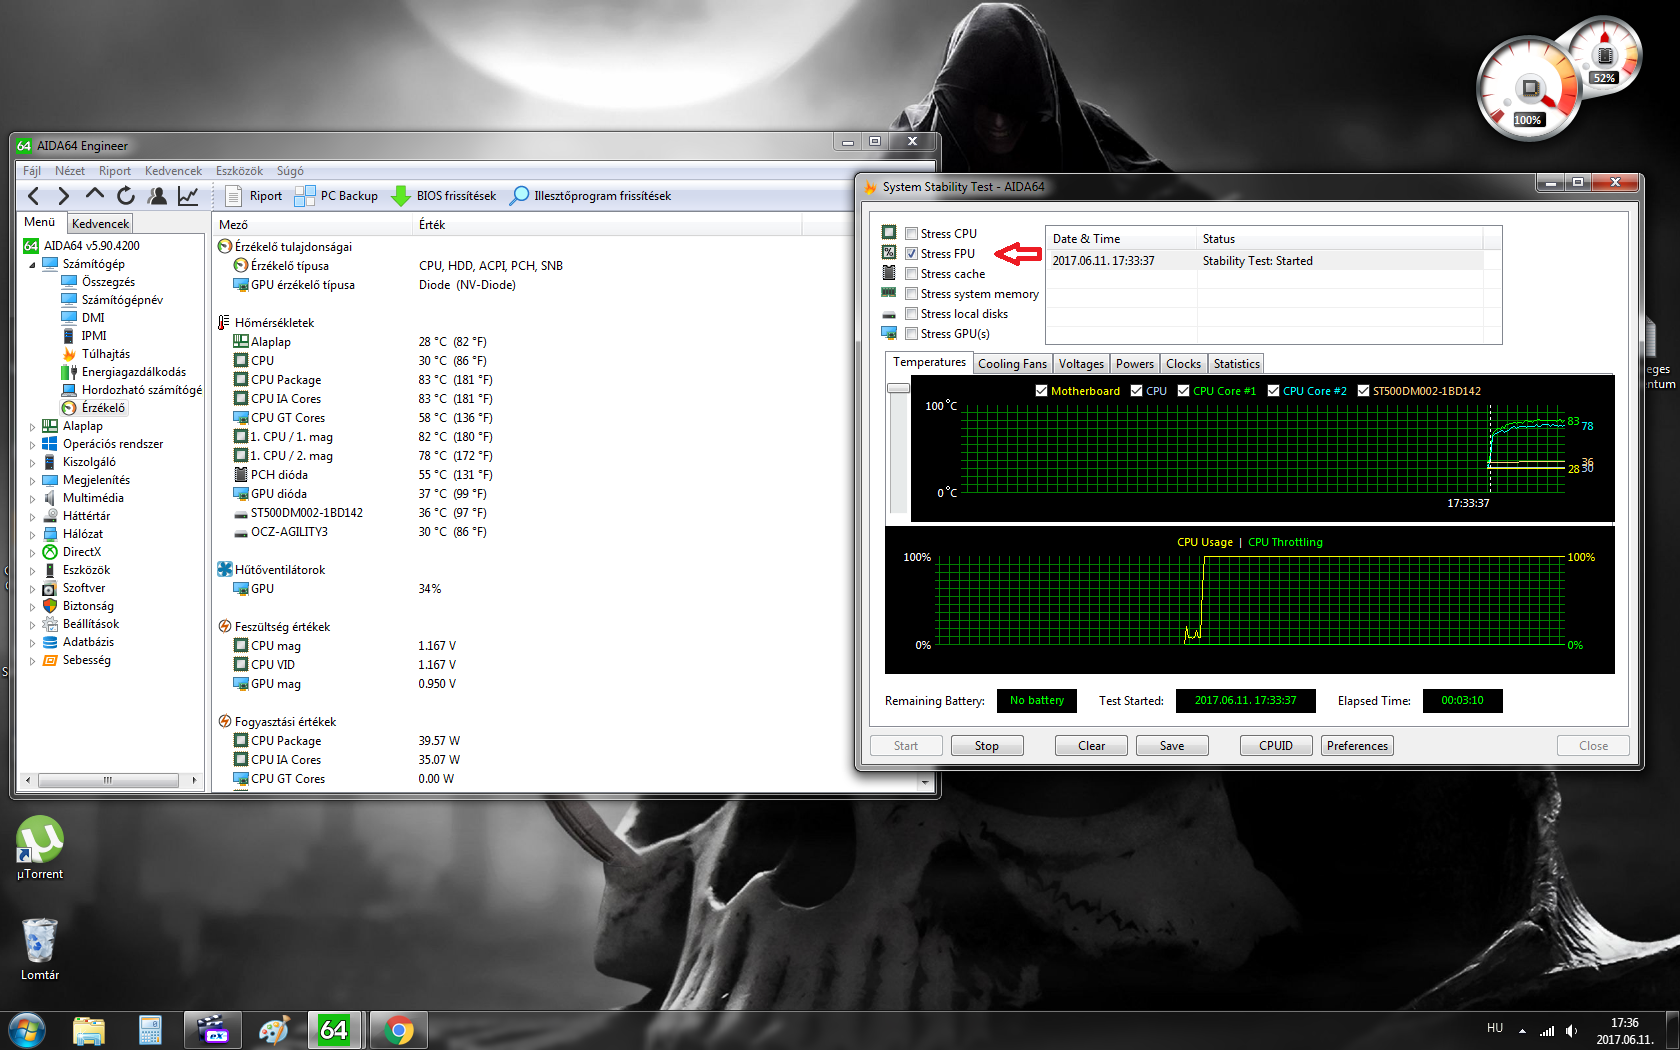Open File Explorer from the taskbar

point(89,1030)
